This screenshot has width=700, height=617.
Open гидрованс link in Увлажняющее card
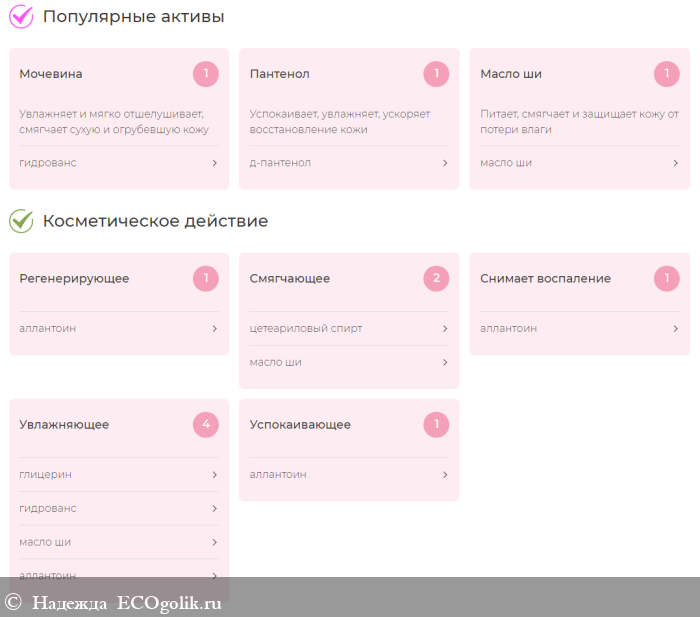tap(48, 509)
